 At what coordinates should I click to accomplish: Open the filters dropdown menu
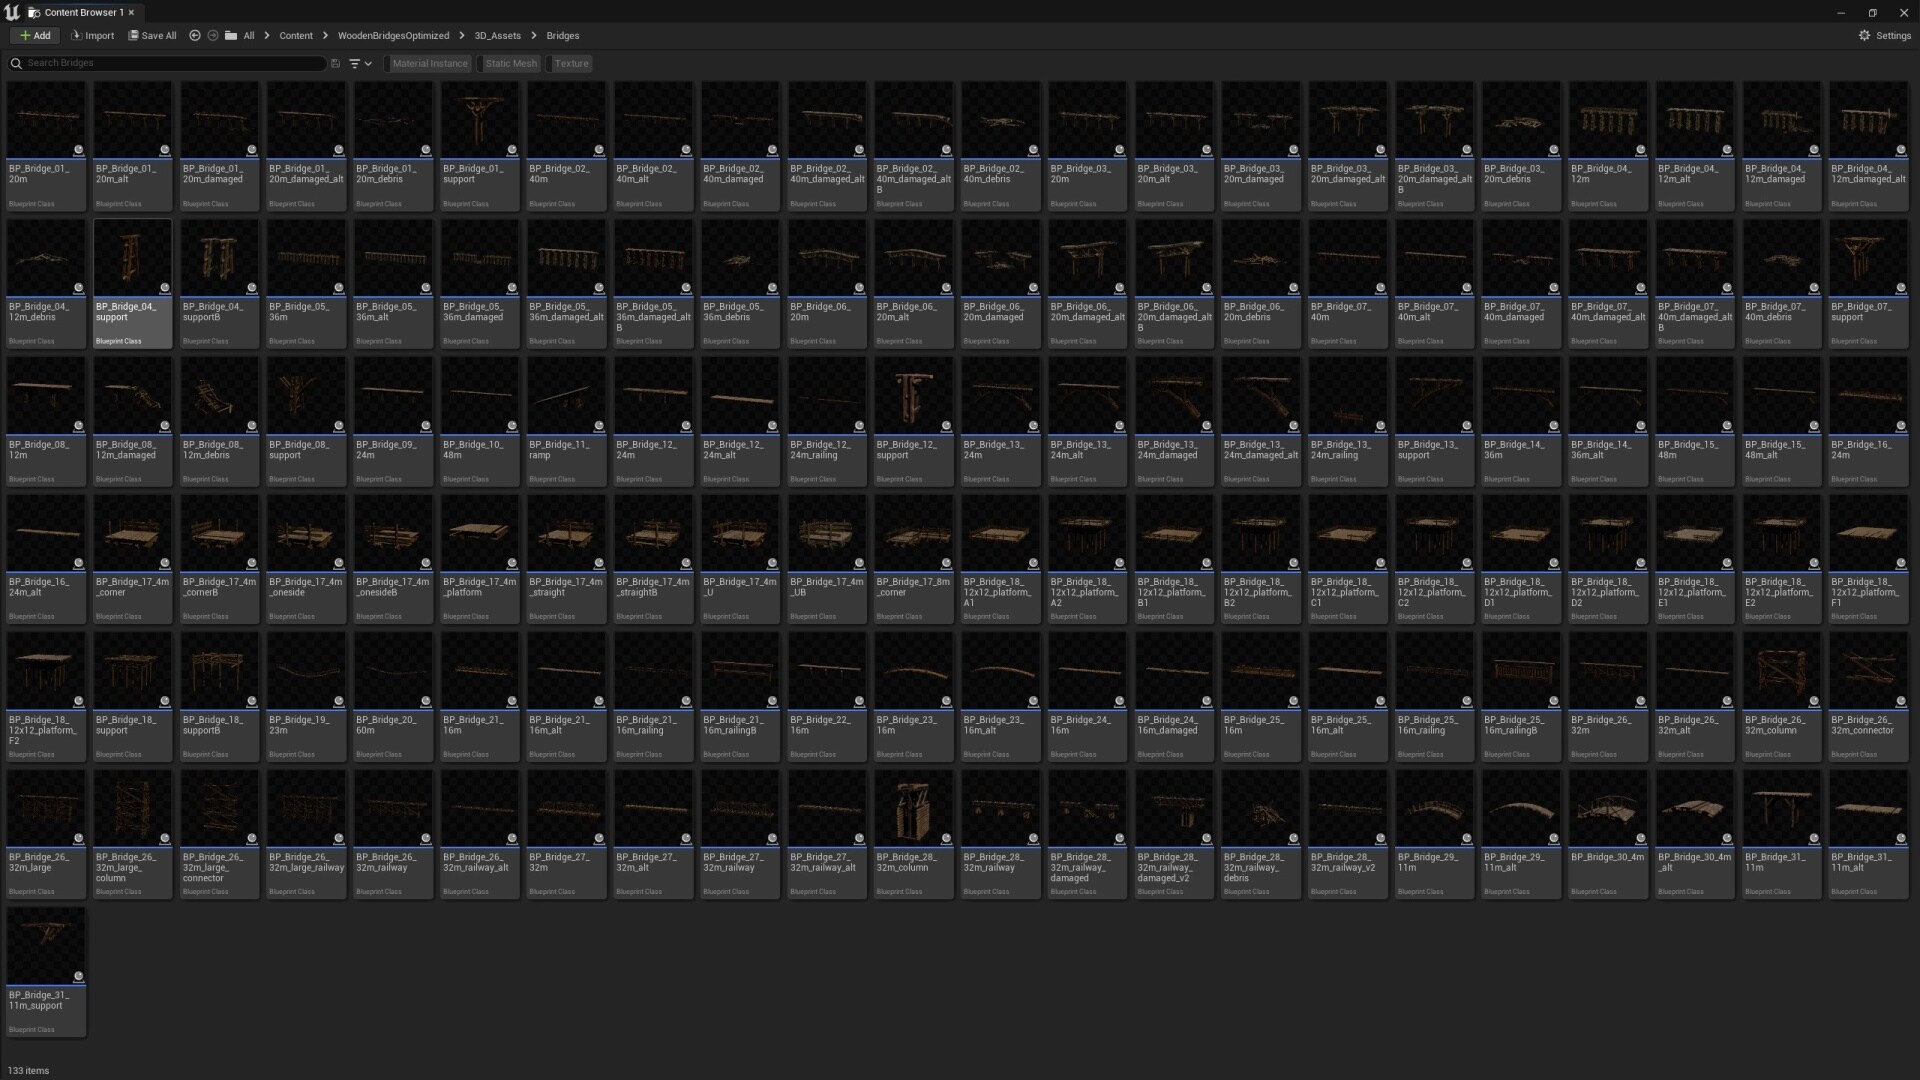point(360,63)
